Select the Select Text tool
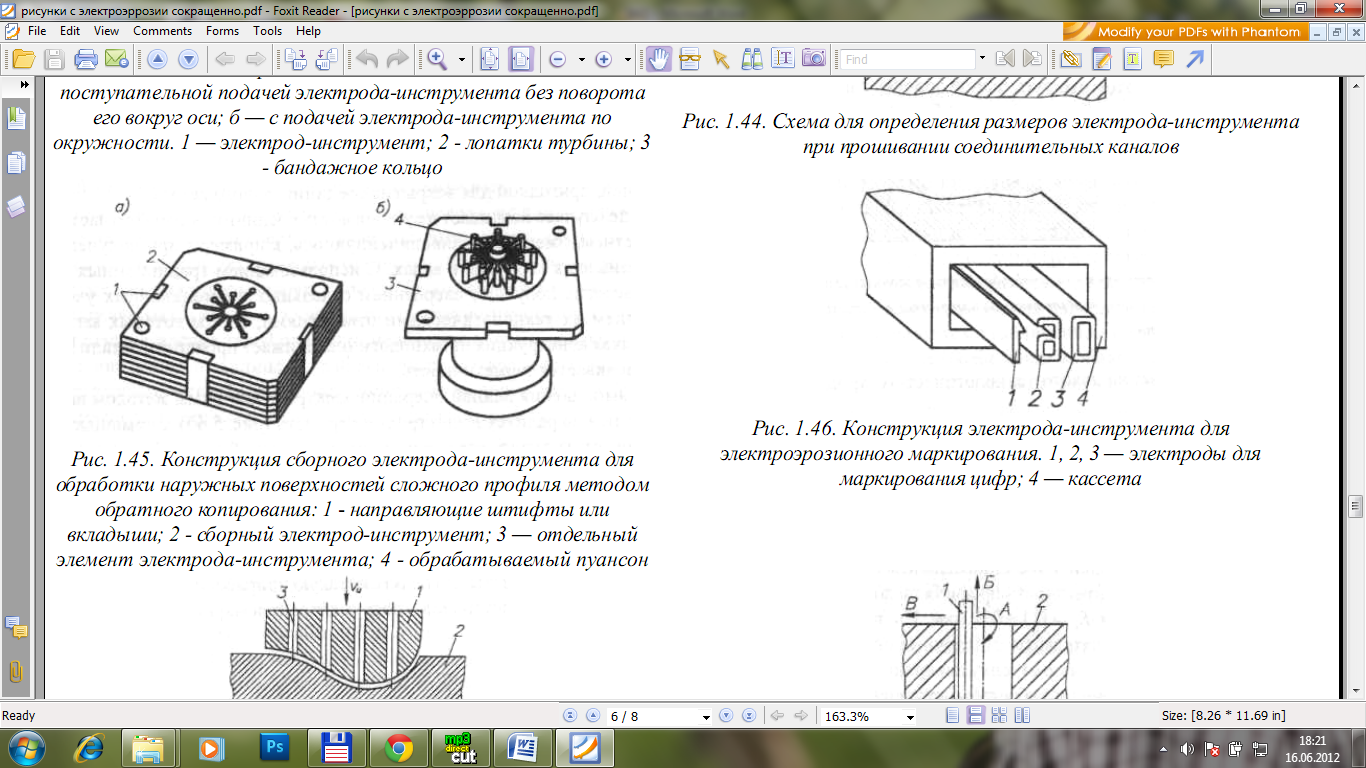The image size is (1366, 768). pos(783,59)
